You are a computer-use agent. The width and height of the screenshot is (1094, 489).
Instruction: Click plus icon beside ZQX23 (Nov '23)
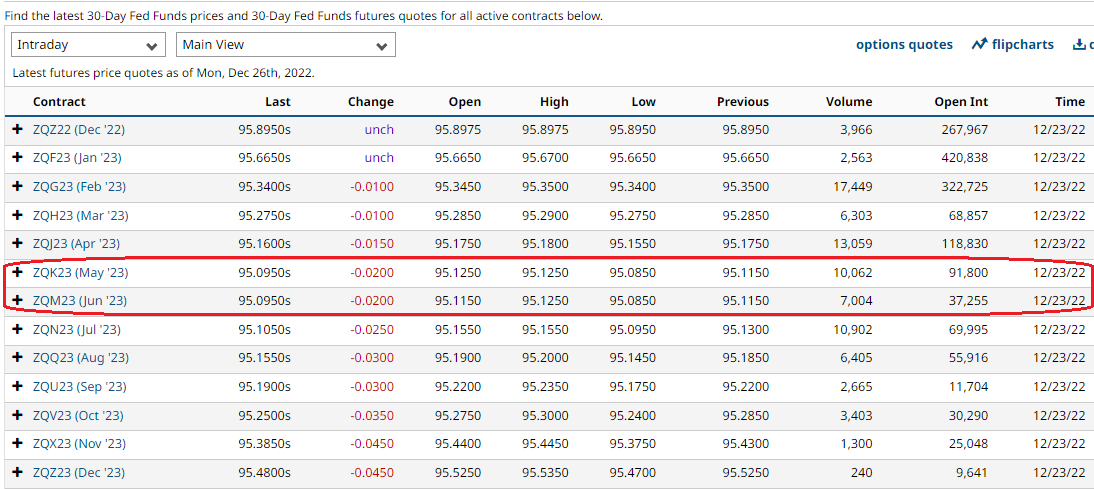pyautogui.click(x=17, y=444)
